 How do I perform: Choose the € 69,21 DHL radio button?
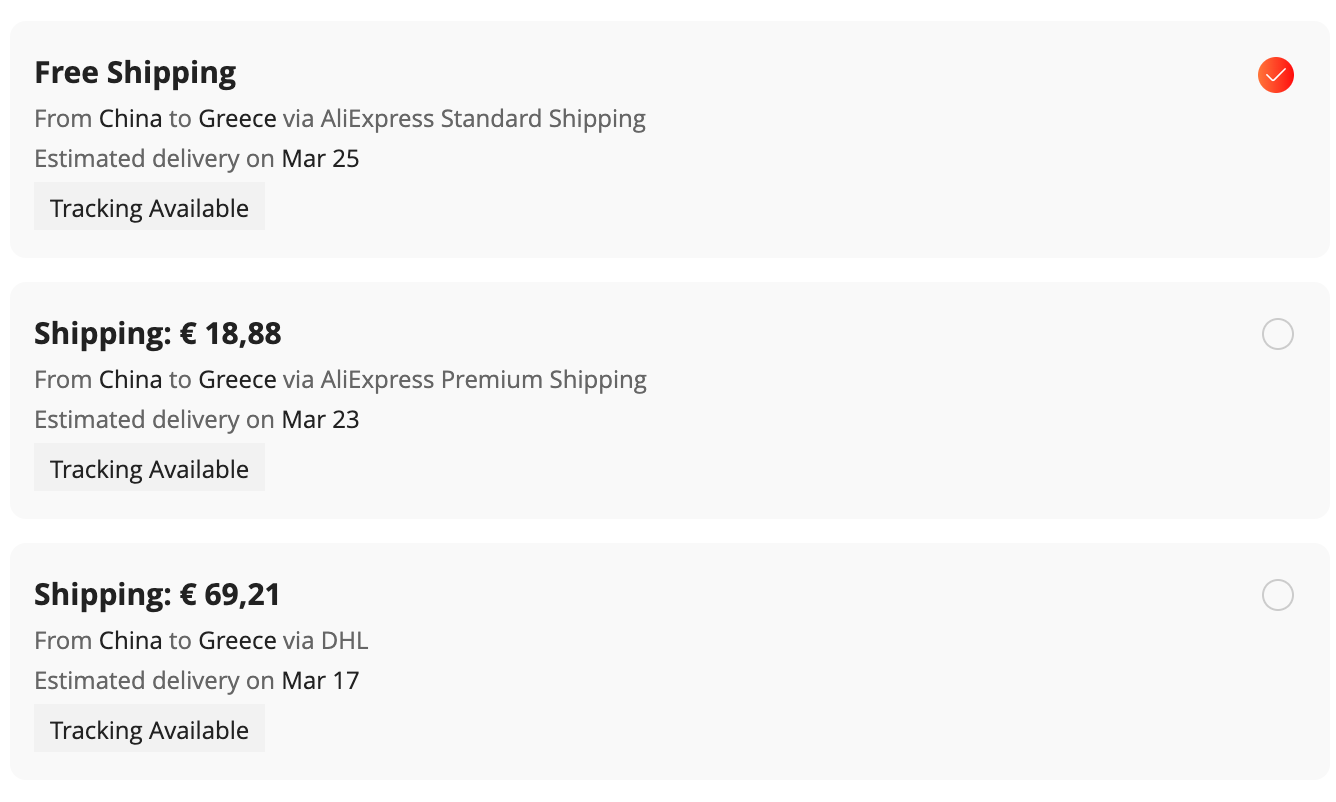pos(1278,595)
